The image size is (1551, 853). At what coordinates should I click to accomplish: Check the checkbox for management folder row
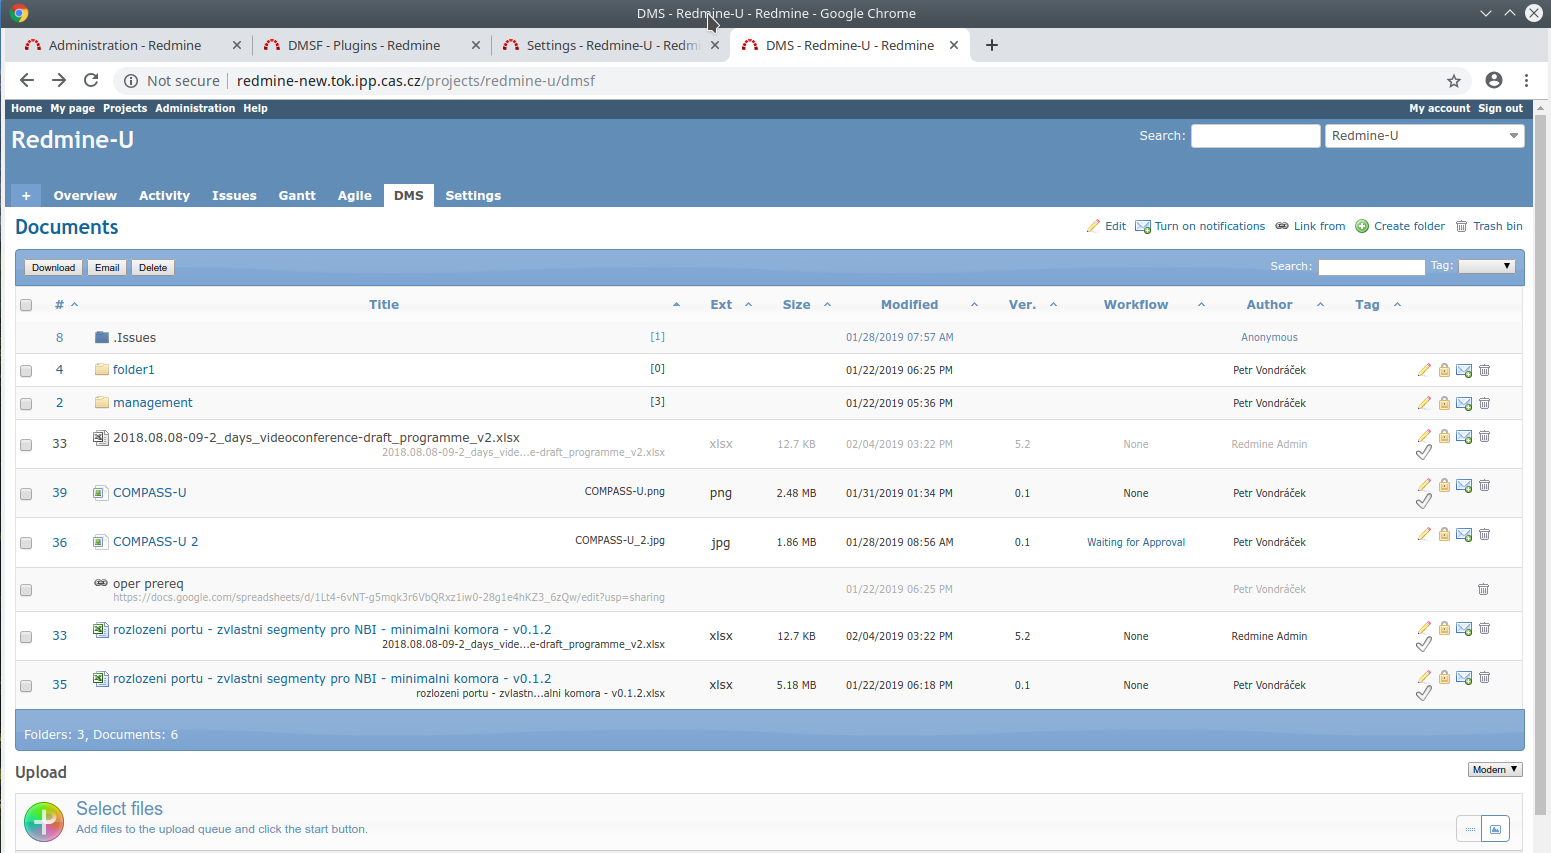tap(25, 403)
